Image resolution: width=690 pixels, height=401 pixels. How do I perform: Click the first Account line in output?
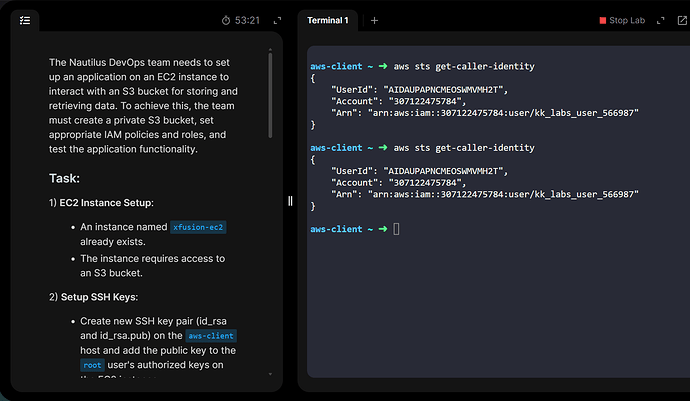click(398, 101)
